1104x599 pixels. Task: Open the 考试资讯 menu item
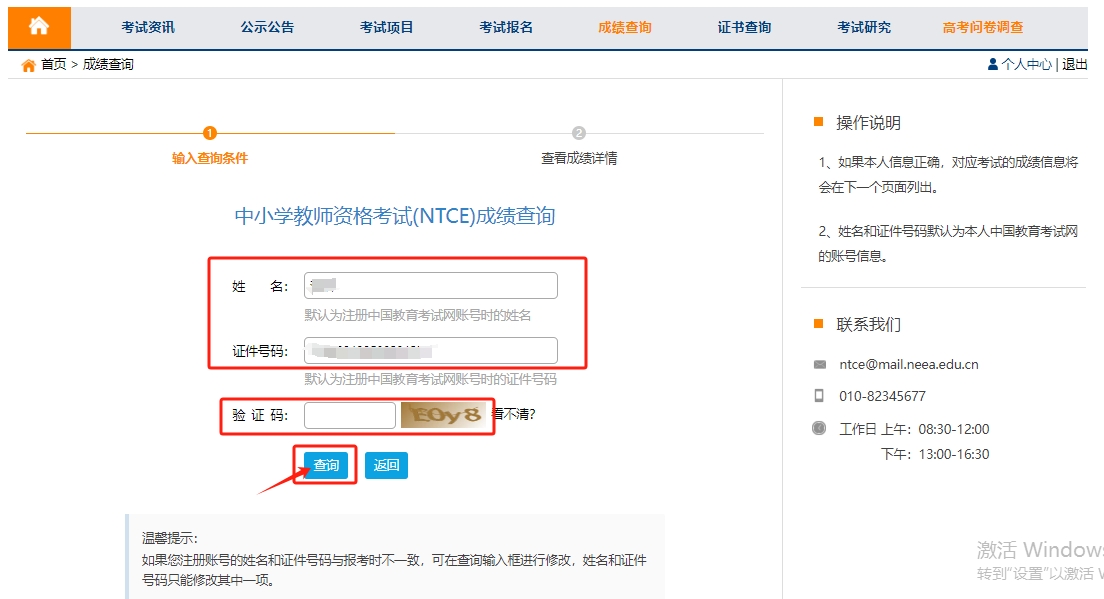[x=147, y=27]
